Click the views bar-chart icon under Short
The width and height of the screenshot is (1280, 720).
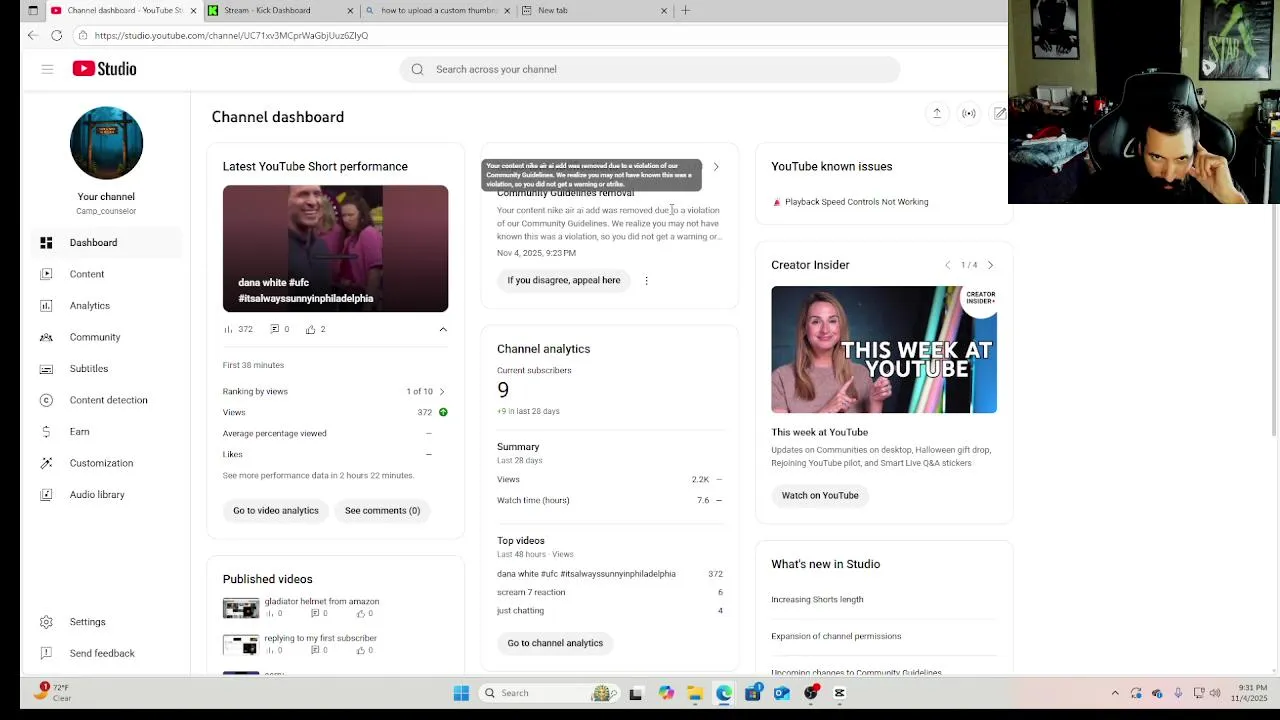pyautogui.click(x=228, y=329)
